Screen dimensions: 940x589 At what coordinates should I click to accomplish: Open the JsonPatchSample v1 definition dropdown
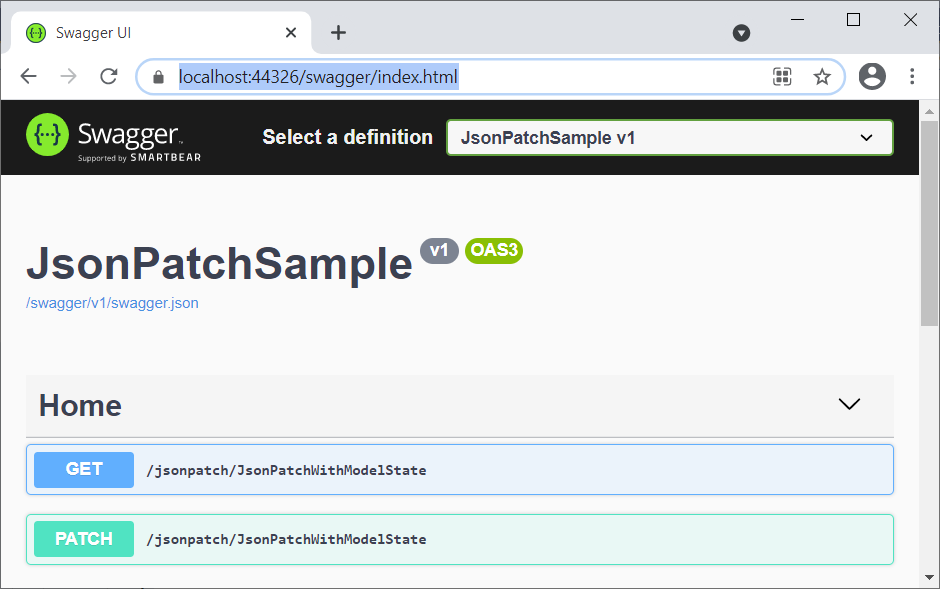670,138
